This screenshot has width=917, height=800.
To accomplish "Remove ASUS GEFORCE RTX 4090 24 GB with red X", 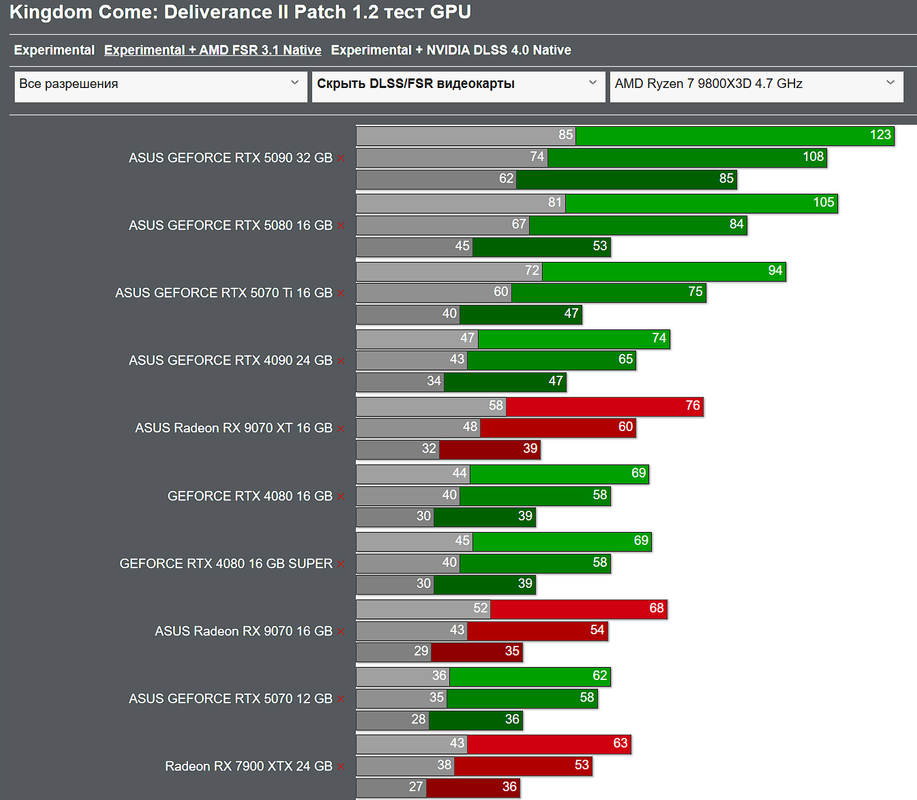I will (x=340, y=361).
